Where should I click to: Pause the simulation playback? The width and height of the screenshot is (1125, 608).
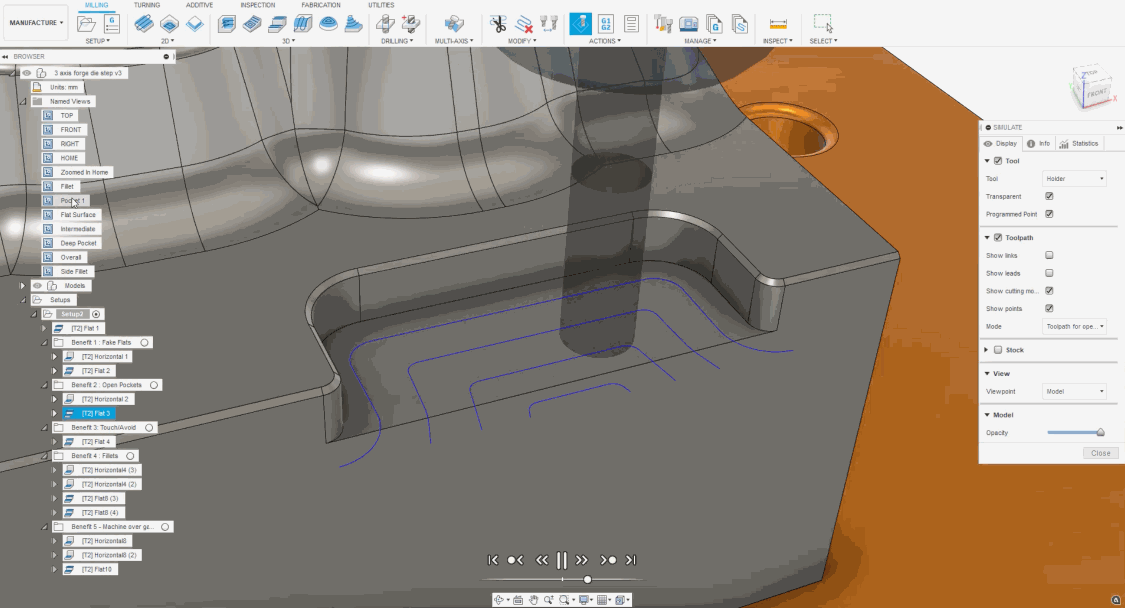click(x=562, y=560)
